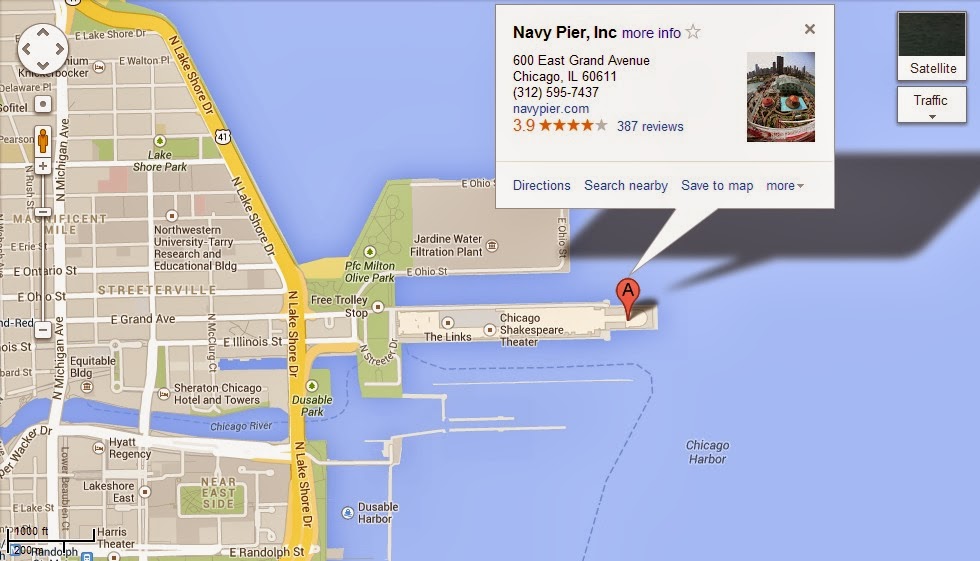Open the 387 reviews link
The image size is (980, 561).
[650, 126]
